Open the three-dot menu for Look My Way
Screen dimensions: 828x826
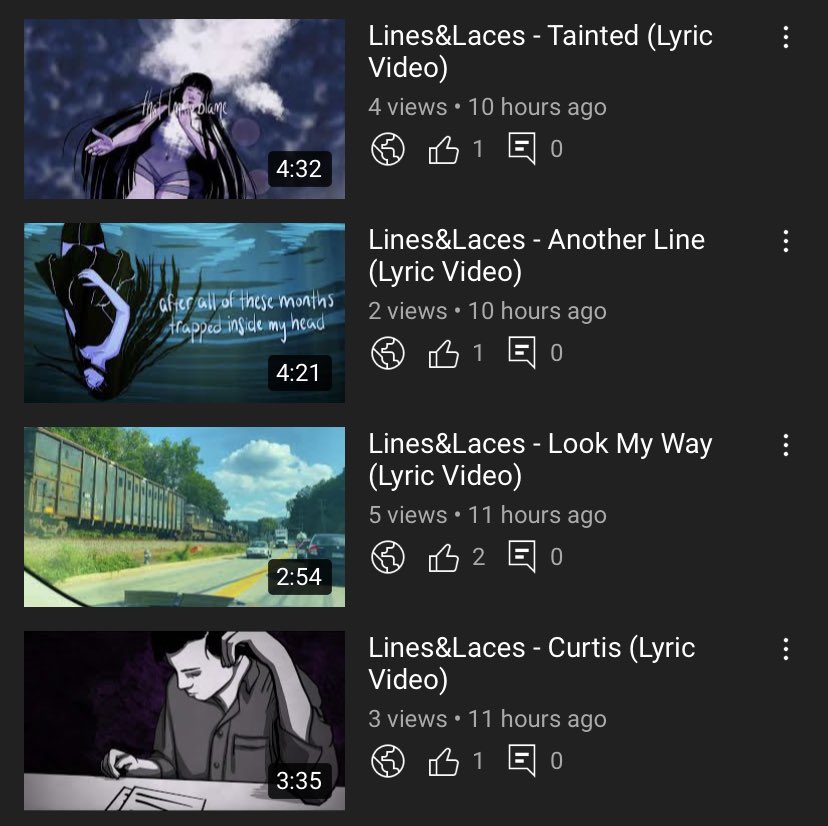(786, 445)
